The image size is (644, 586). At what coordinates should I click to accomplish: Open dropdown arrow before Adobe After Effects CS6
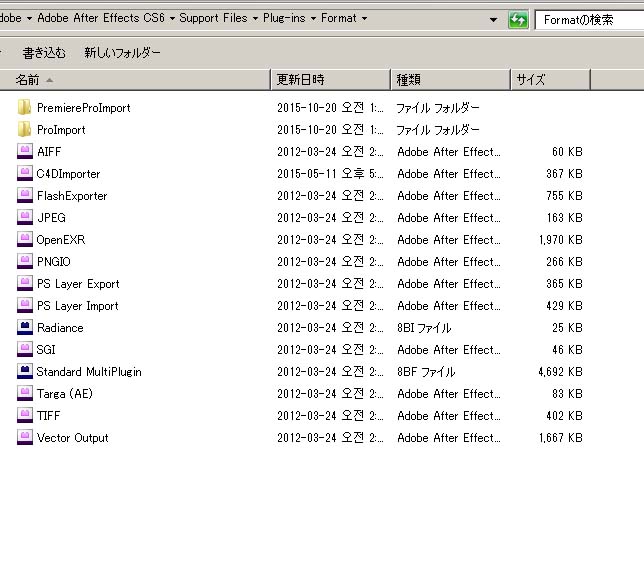[x=29, y=18]
